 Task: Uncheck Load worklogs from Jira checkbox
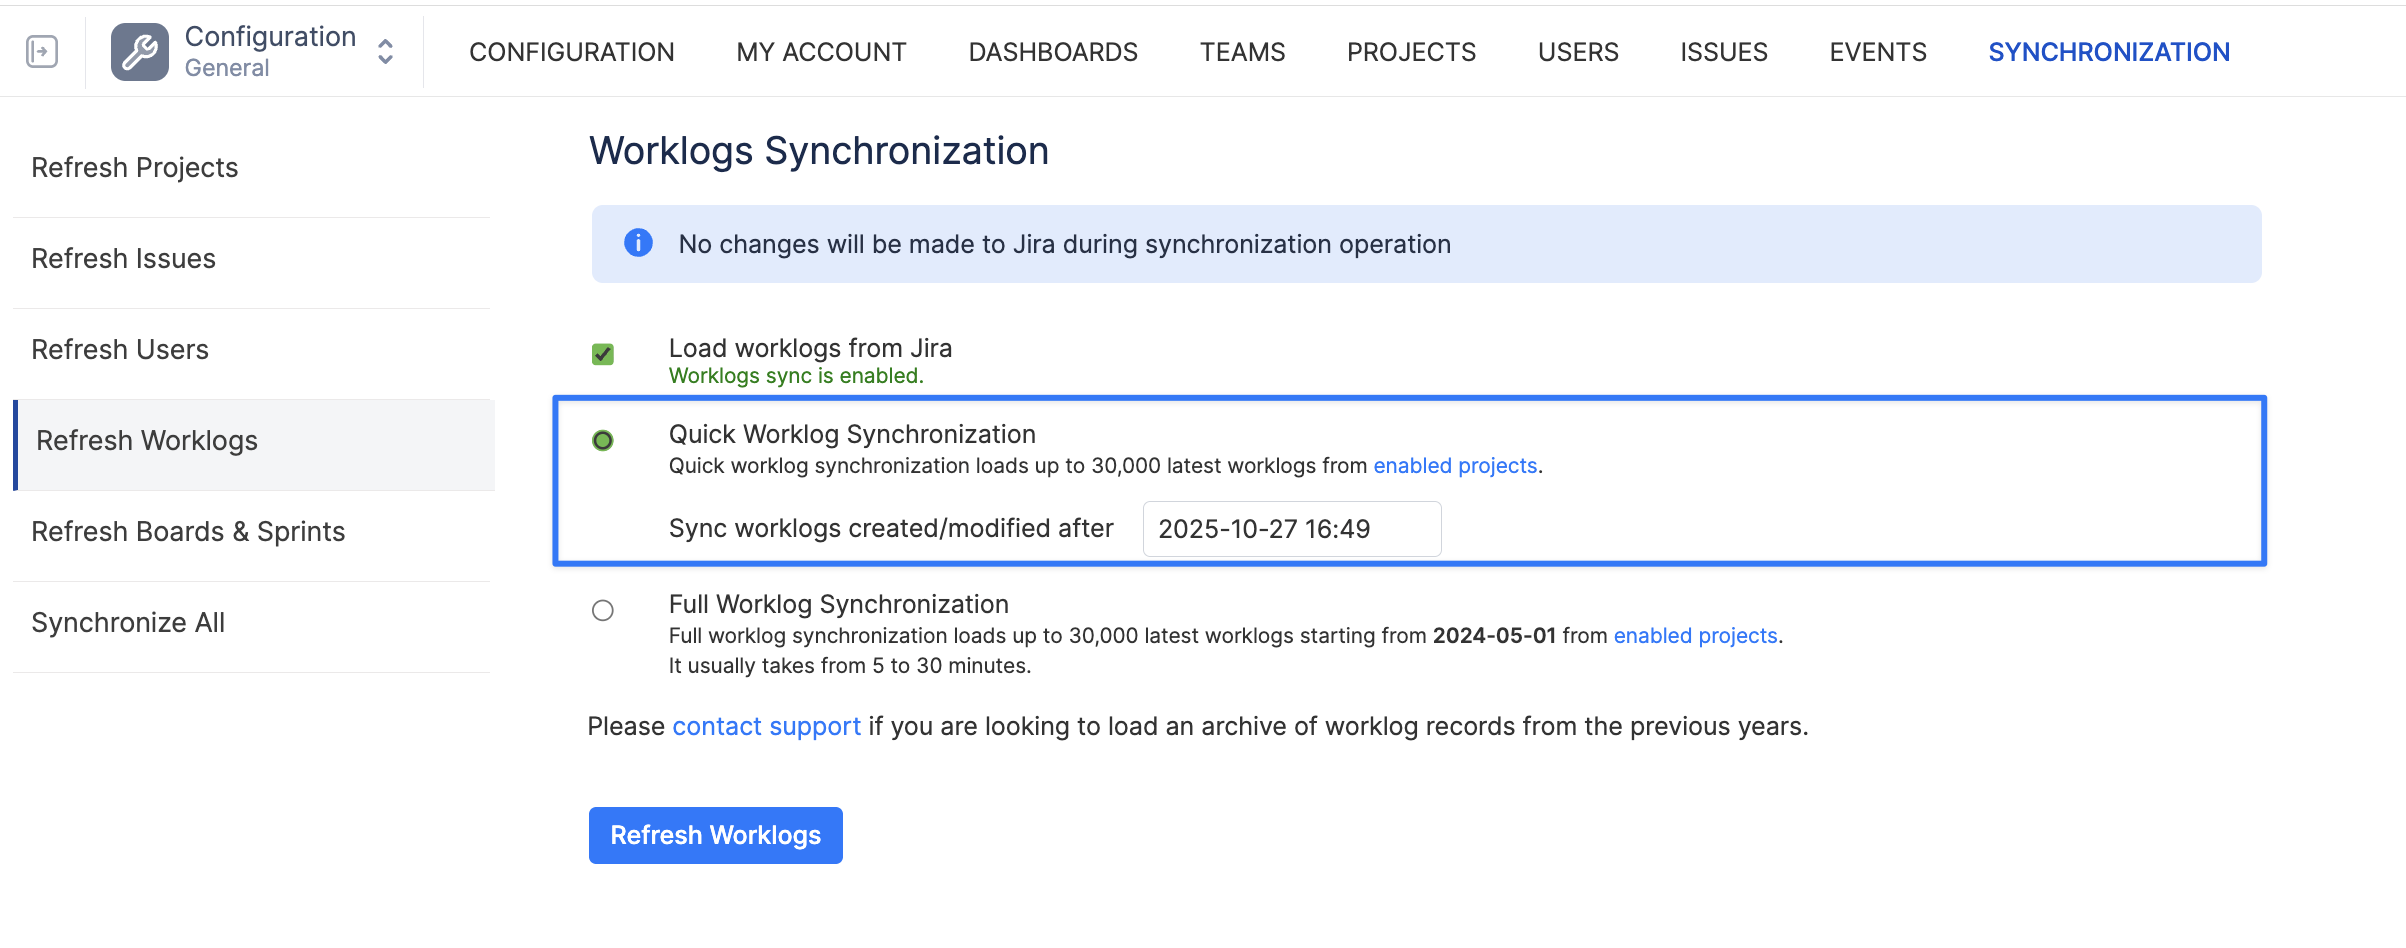point(603,354)
